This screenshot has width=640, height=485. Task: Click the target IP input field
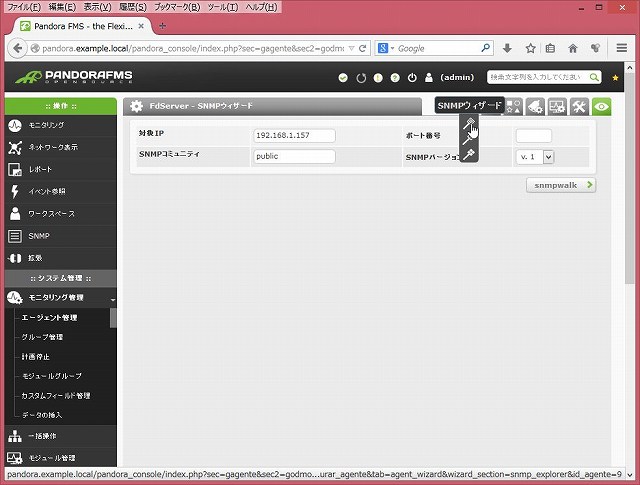click(294, 136)
